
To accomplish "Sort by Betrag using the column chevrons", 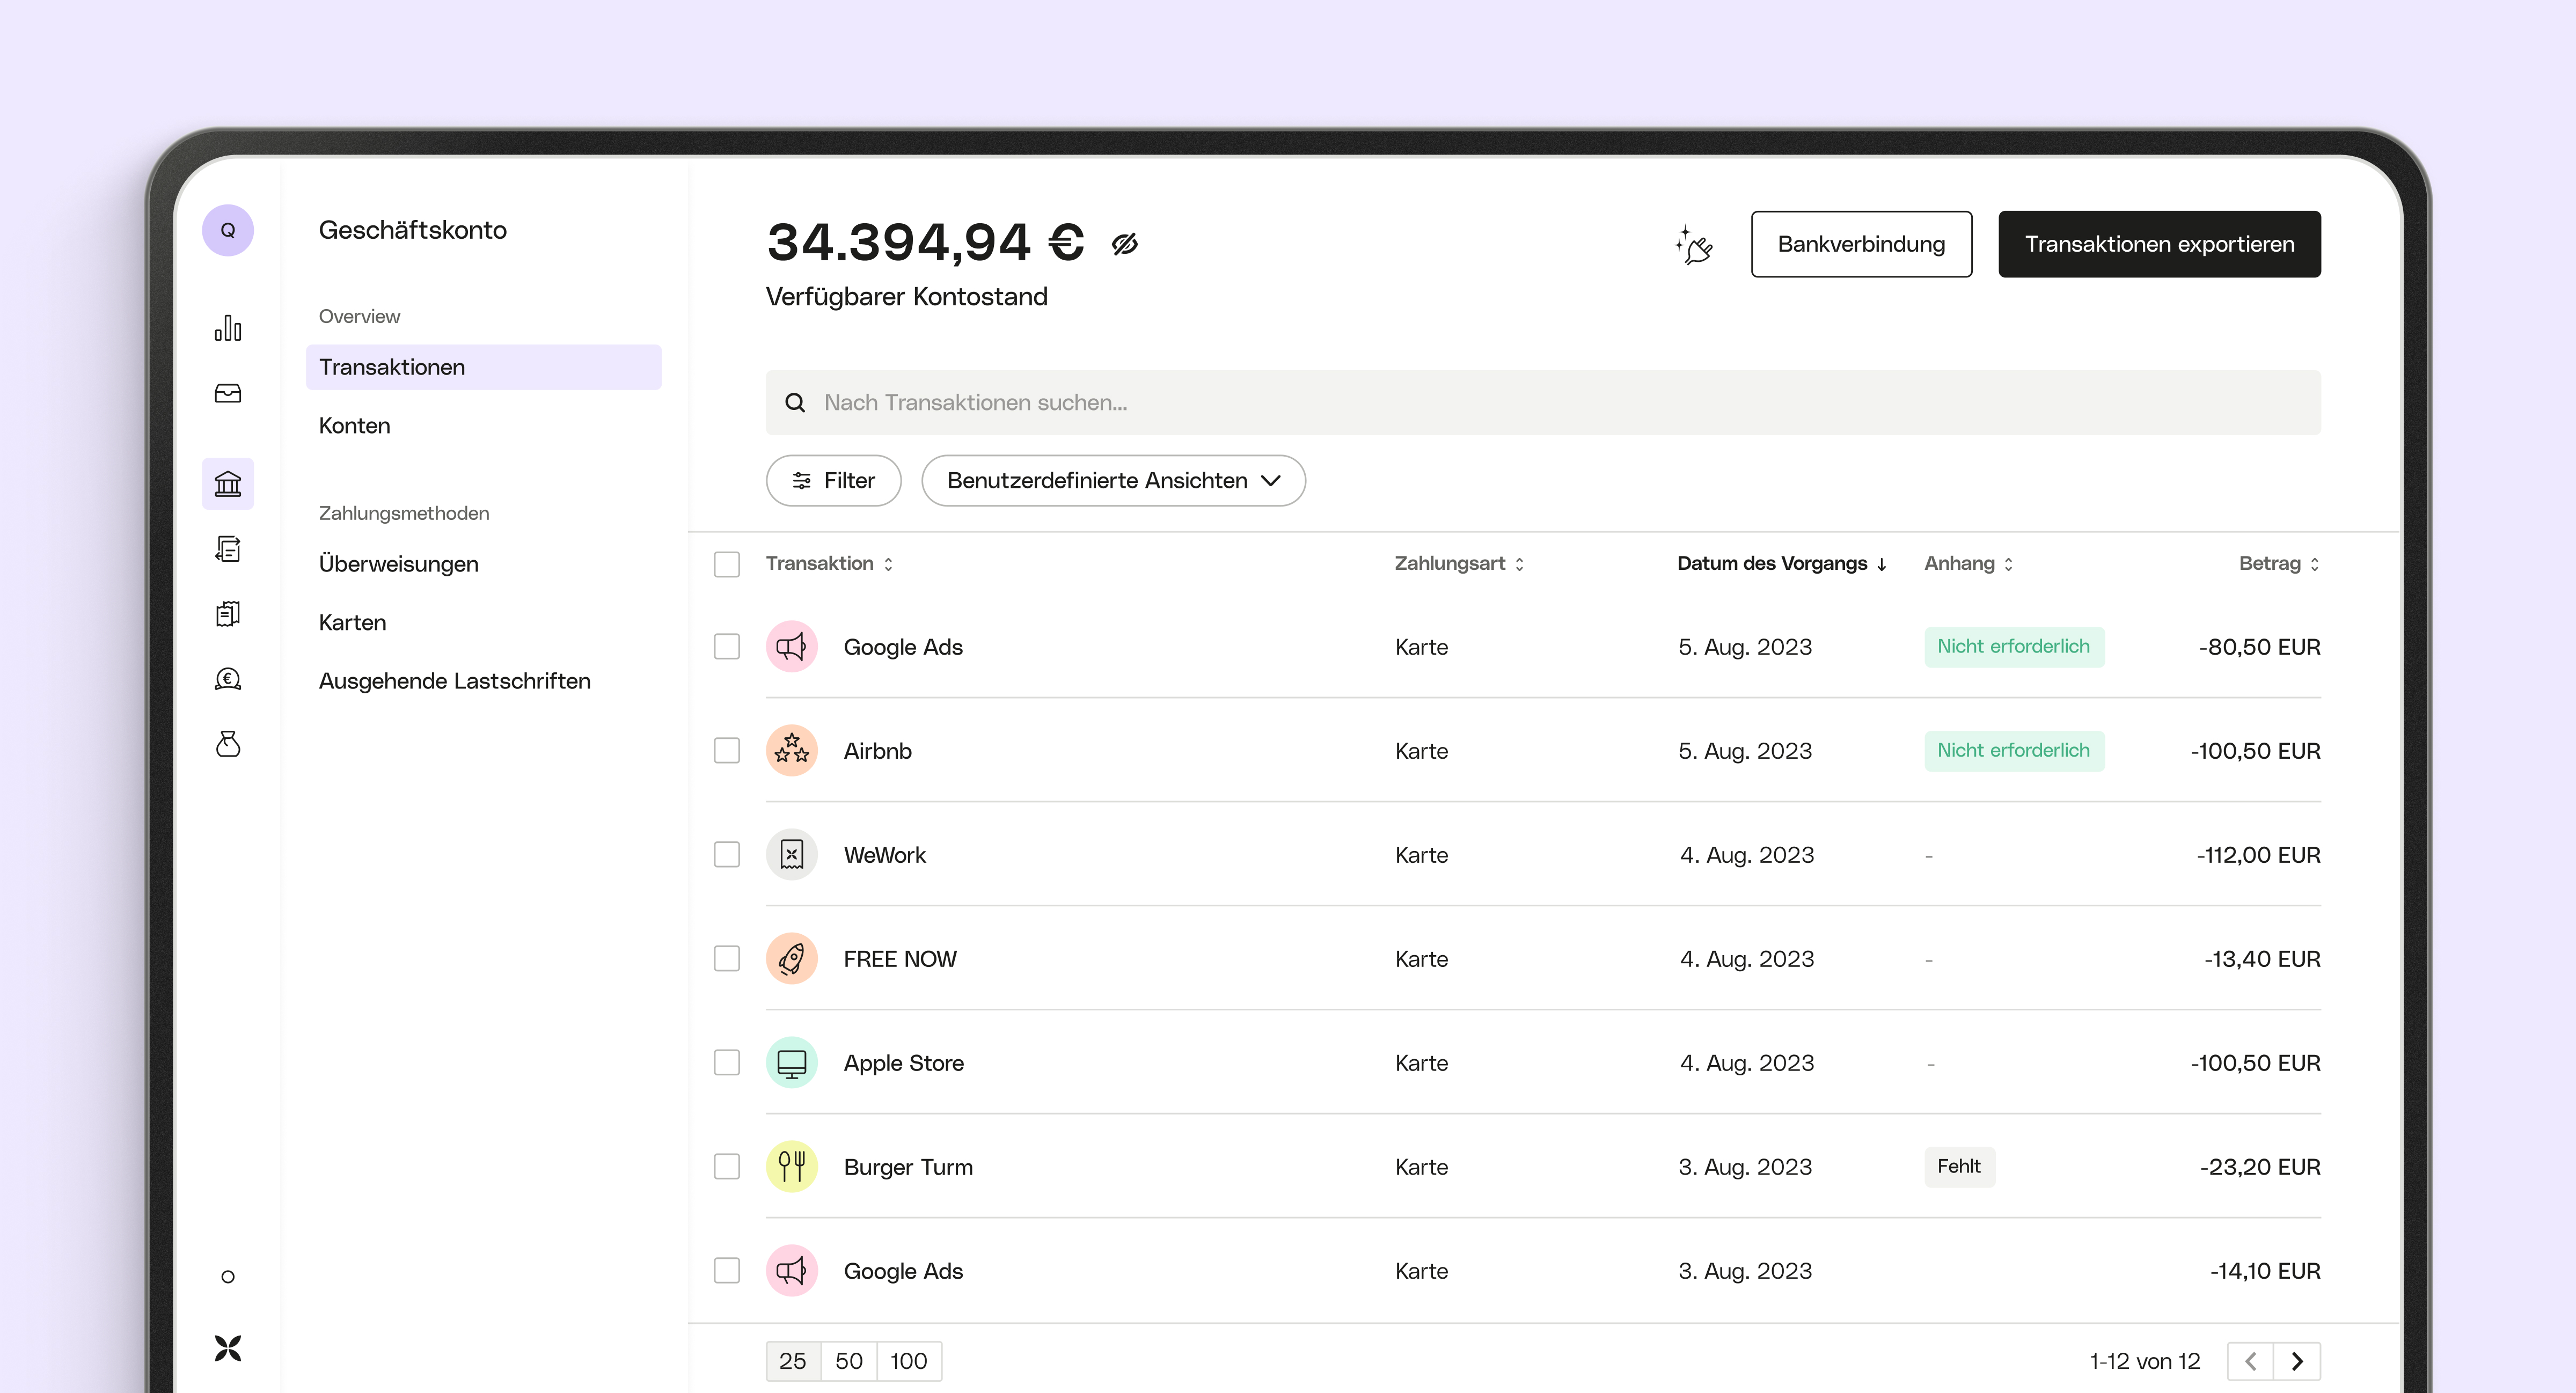I will 2314,563.
